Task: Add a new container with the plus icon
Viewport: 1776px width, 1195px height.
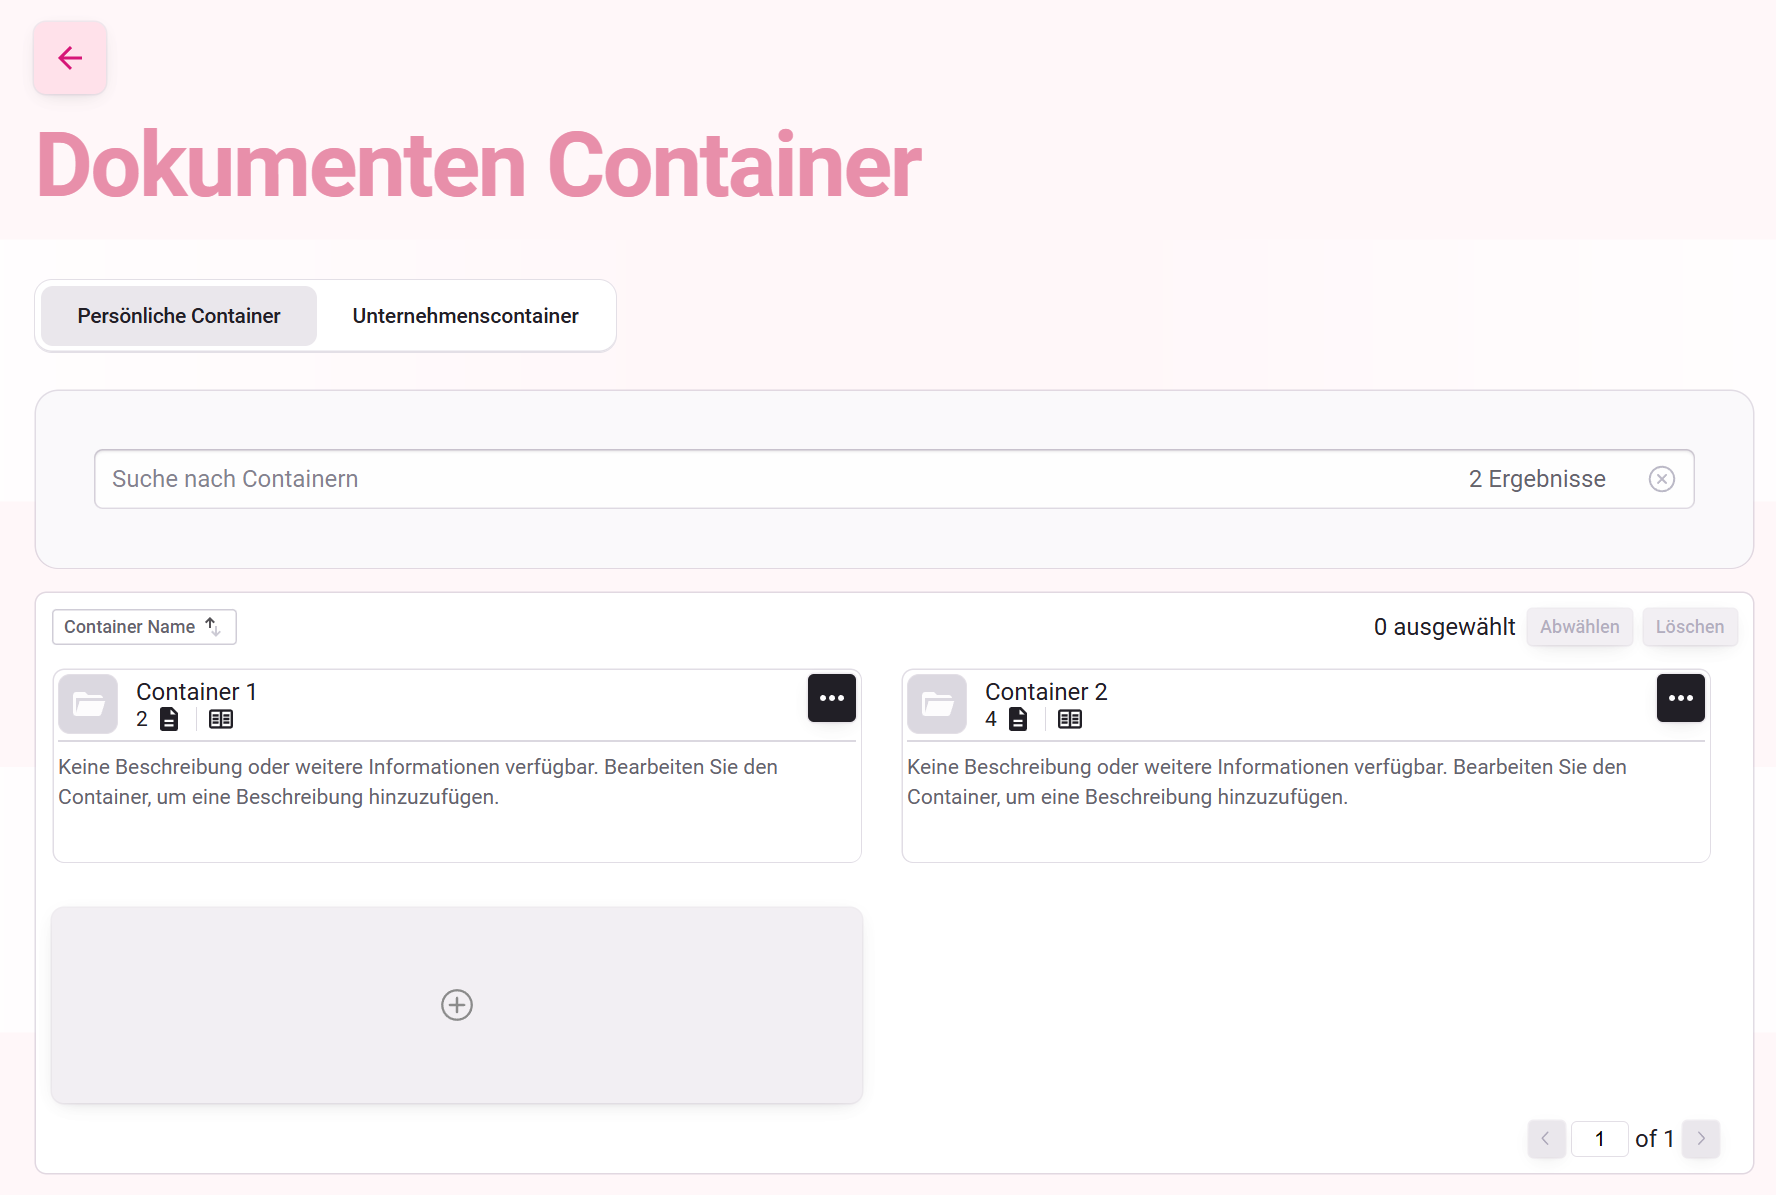Action: point(456,1005)
